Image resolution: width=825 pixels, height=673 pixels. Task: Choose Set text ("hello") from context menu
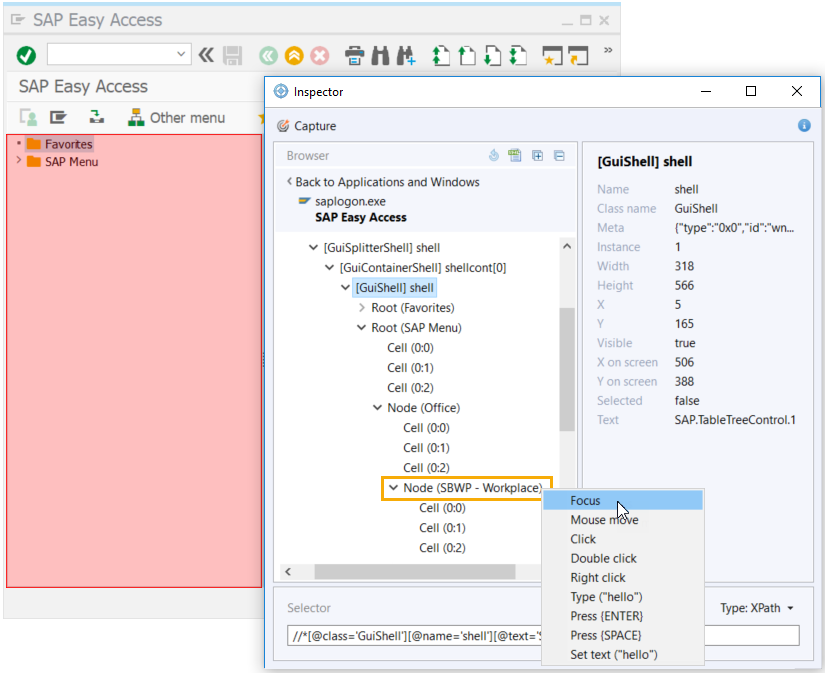[622, 655]
